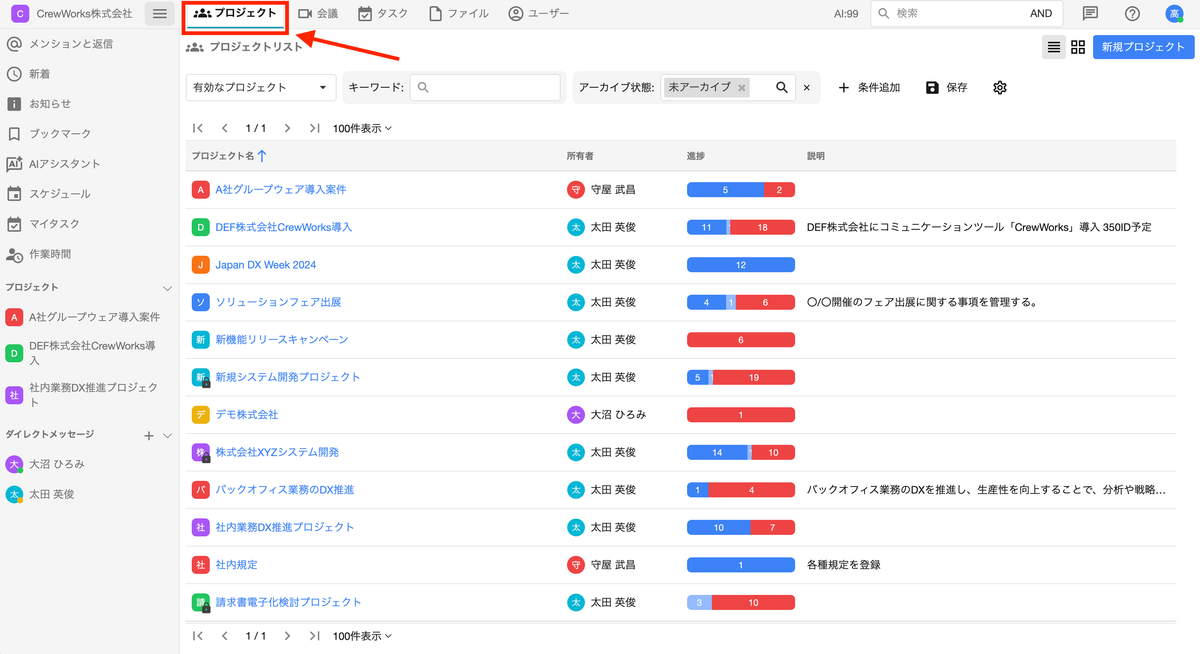Image resolution: width=1200 pixels, height=654 pixels.
Task: Click the 新規プロジェクト button
Action: pyautogui.click(x=1143, y=47)
